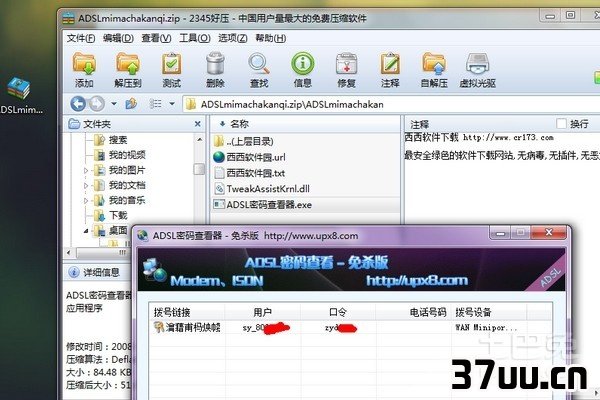Toggle the 换行 (word wrap) checkbox
This screenshot has height=400, width=600.
(x=561, y=124)
